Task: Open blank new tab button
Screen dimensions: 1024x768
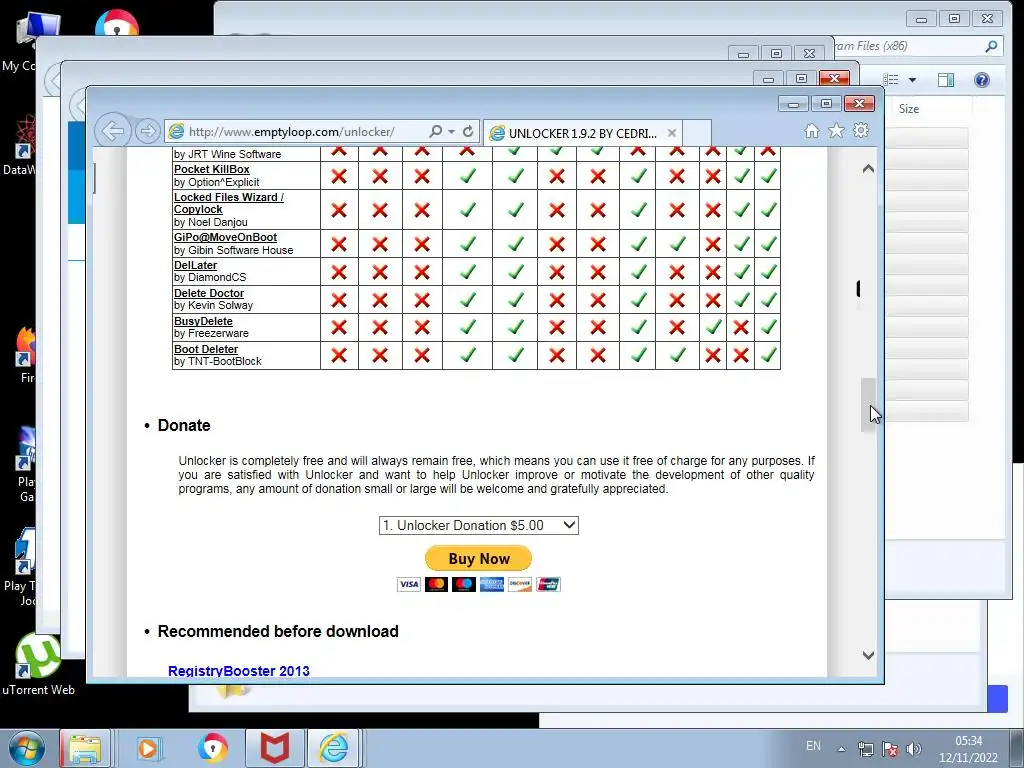Action: [x=697, y=133]
